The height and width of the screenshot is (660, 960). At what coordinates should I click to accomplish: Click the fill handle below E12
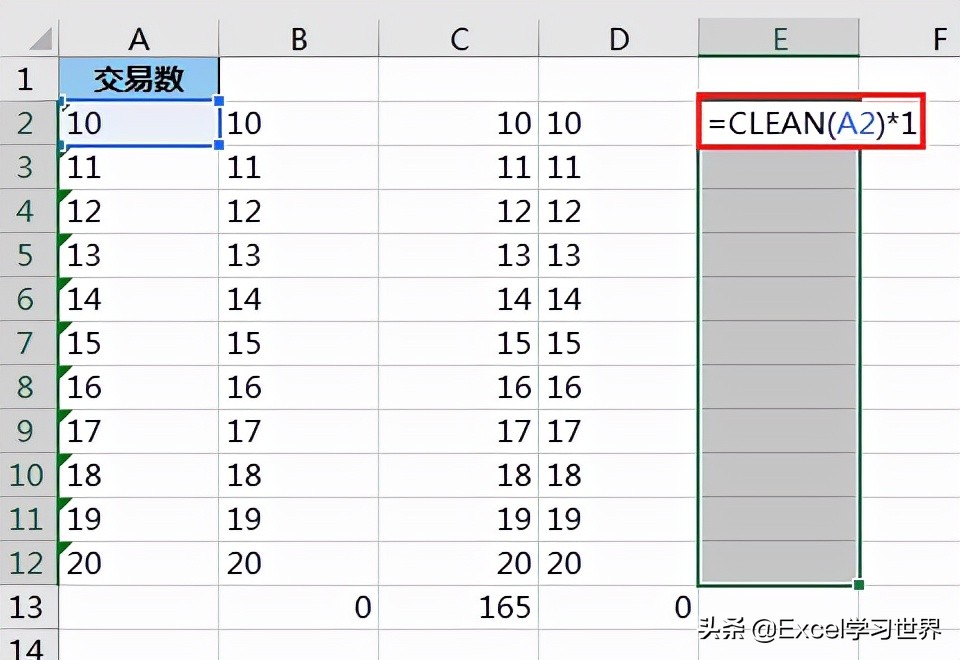tap(858, 585)
